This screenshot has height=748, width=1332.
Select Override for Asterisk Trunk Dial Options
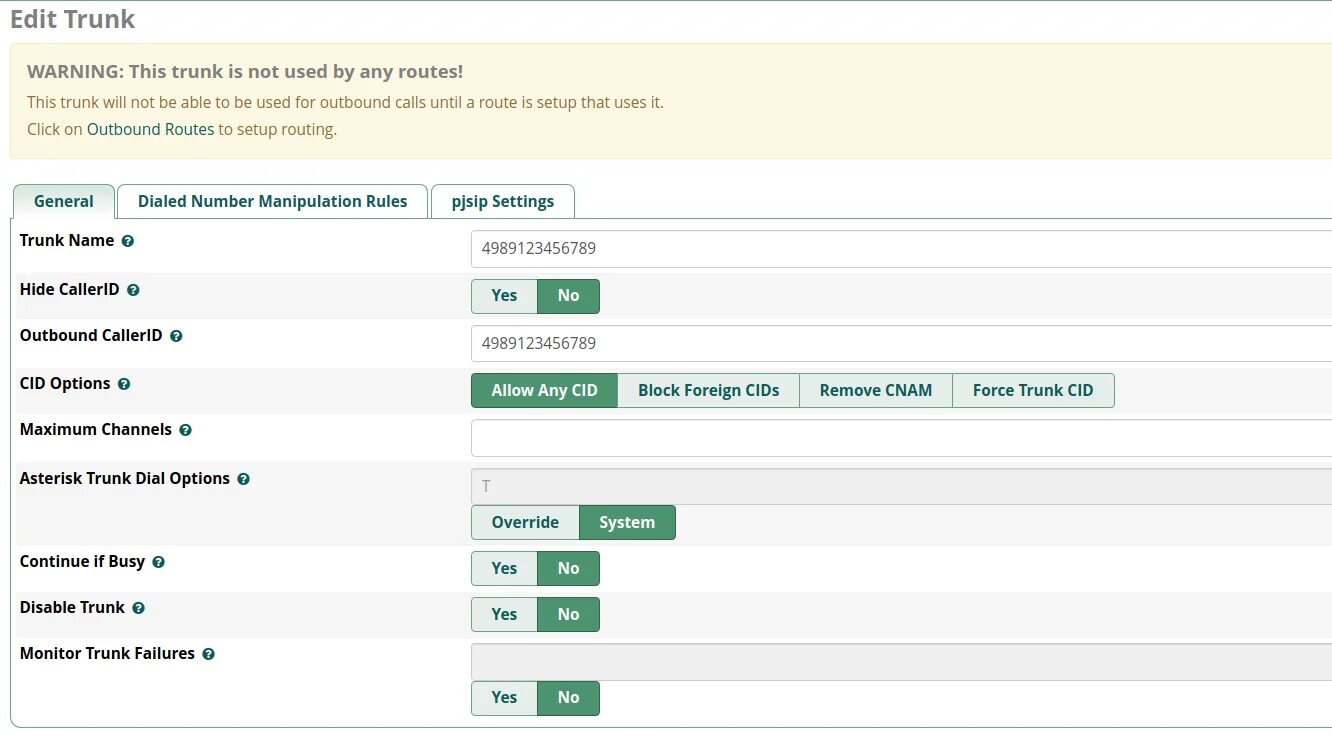(x=525, y=523)
